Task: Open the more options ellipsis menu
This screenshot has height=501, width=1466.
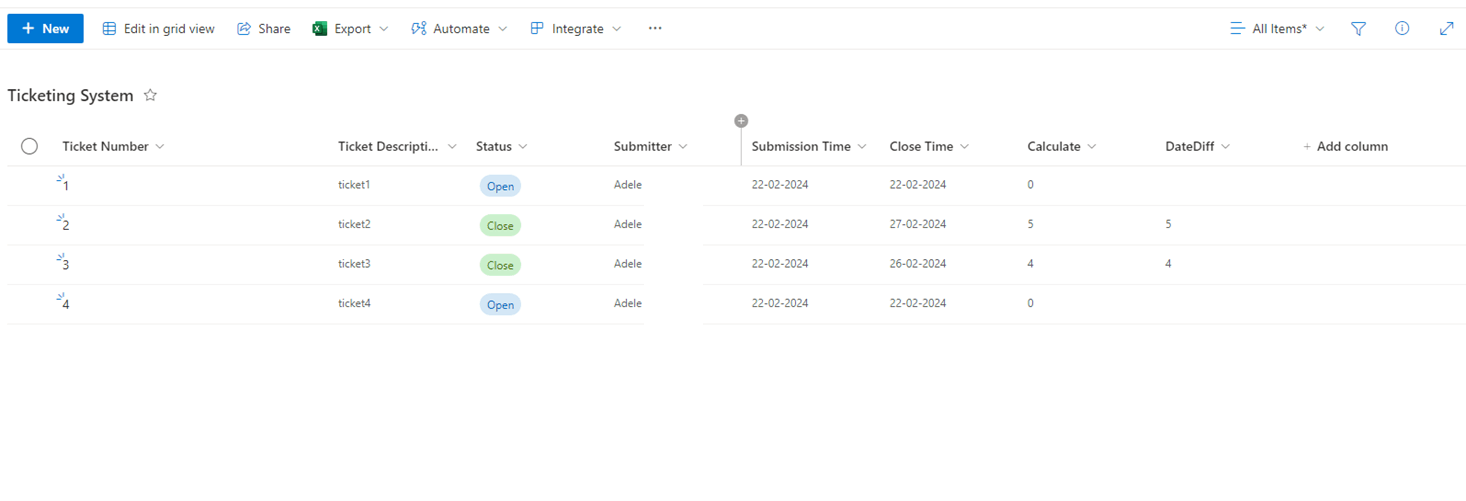Action: click(655, 29)
